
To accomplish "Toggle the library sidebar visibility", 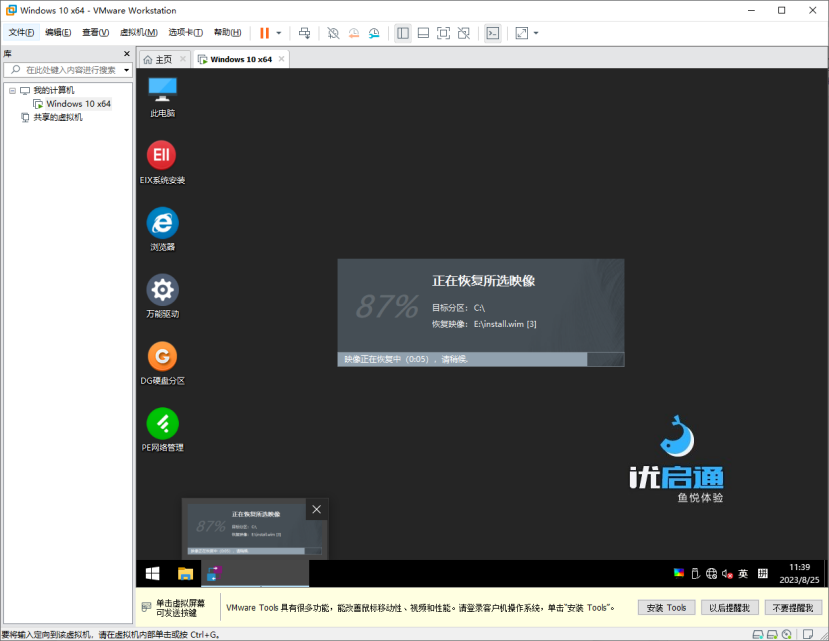I will (x=403, y=33).
